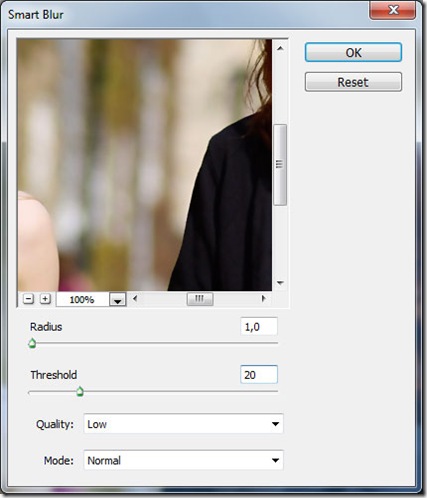Click the Radius value field

[x=259, y=327]
